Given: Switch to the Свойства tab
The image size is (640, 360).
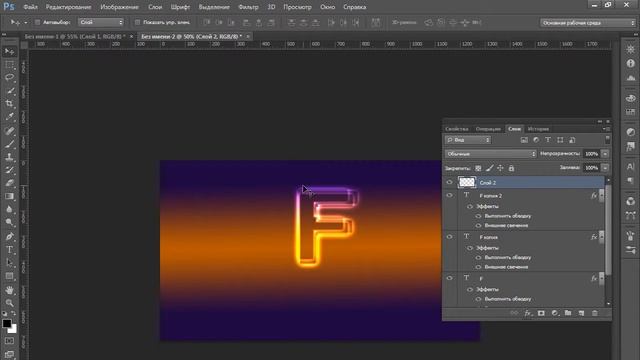Looking at the screenshot, I should (x=457, y=129).
